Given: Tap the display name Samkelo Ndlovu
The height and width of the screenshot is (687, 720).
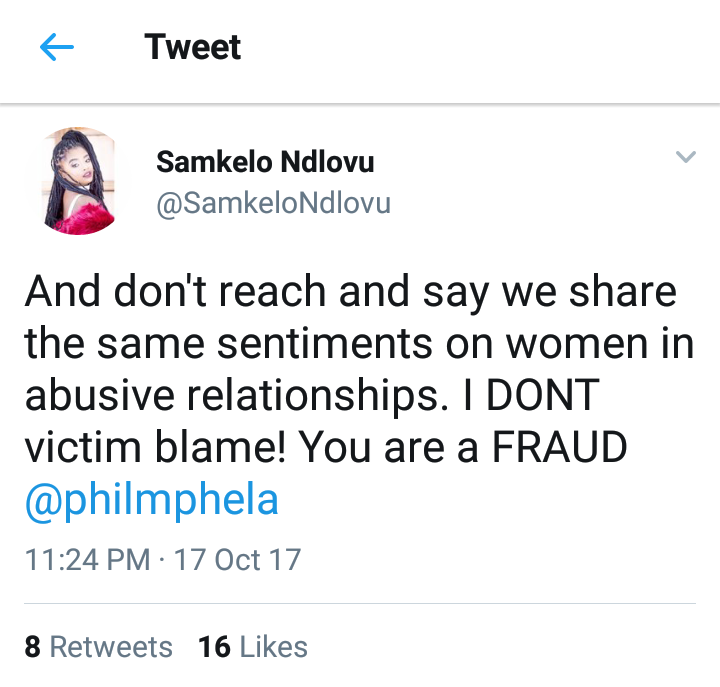Looking at the screenshot, I should coord(265,162).
